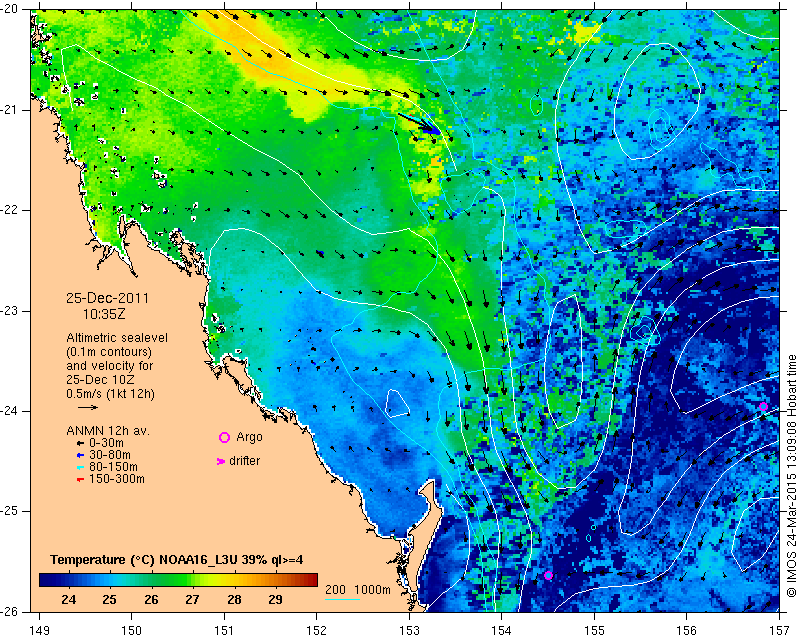Click the magenta drifter legend symbol
The image size is (800, 640).
(x=221, y=461)
